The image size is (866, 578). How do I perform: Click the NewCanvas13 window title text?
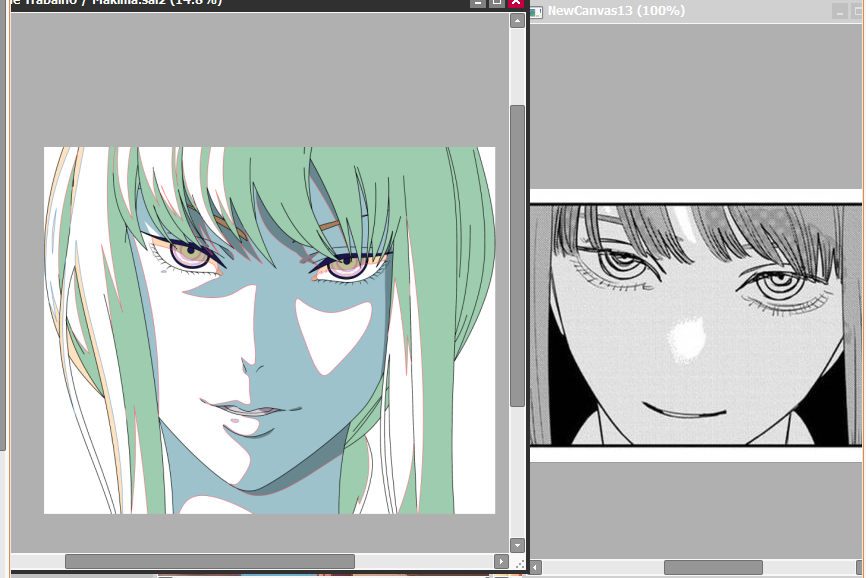point(616,11)
